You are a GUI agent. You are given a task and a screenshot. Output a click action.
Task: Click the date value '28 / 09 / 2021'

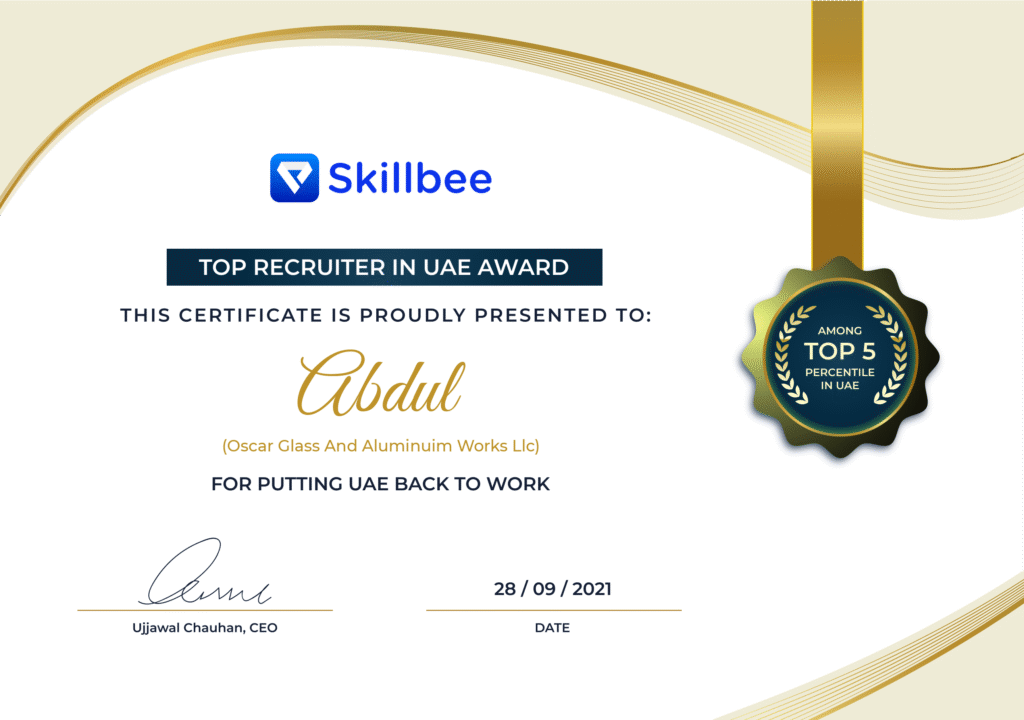(552, 589)
